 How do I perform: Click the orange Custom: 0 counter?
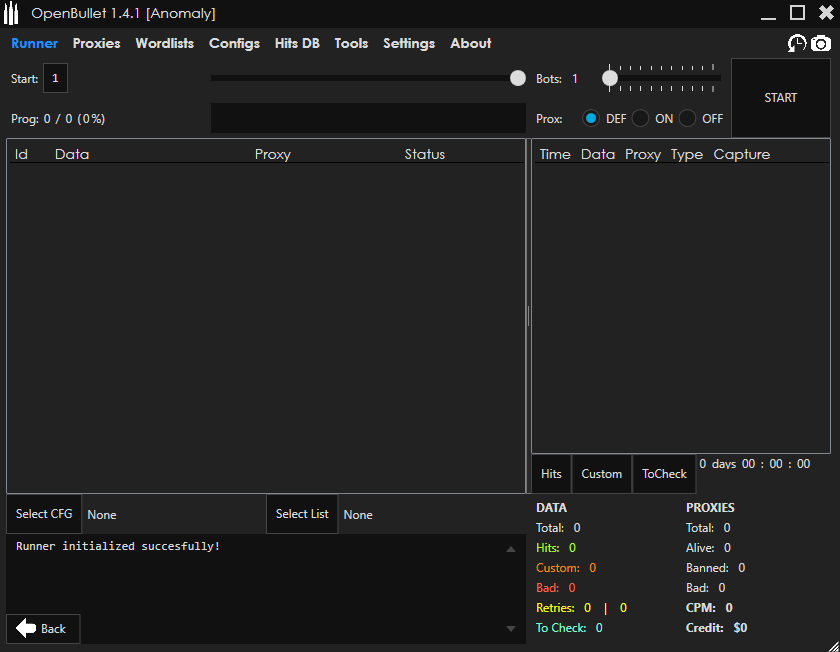point(566,567)
